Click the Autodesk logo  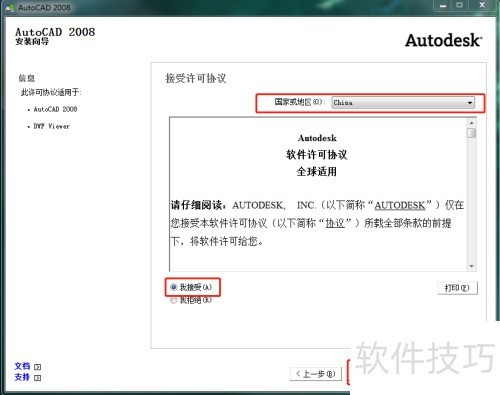pyautogui.click(x=444, y=41)
